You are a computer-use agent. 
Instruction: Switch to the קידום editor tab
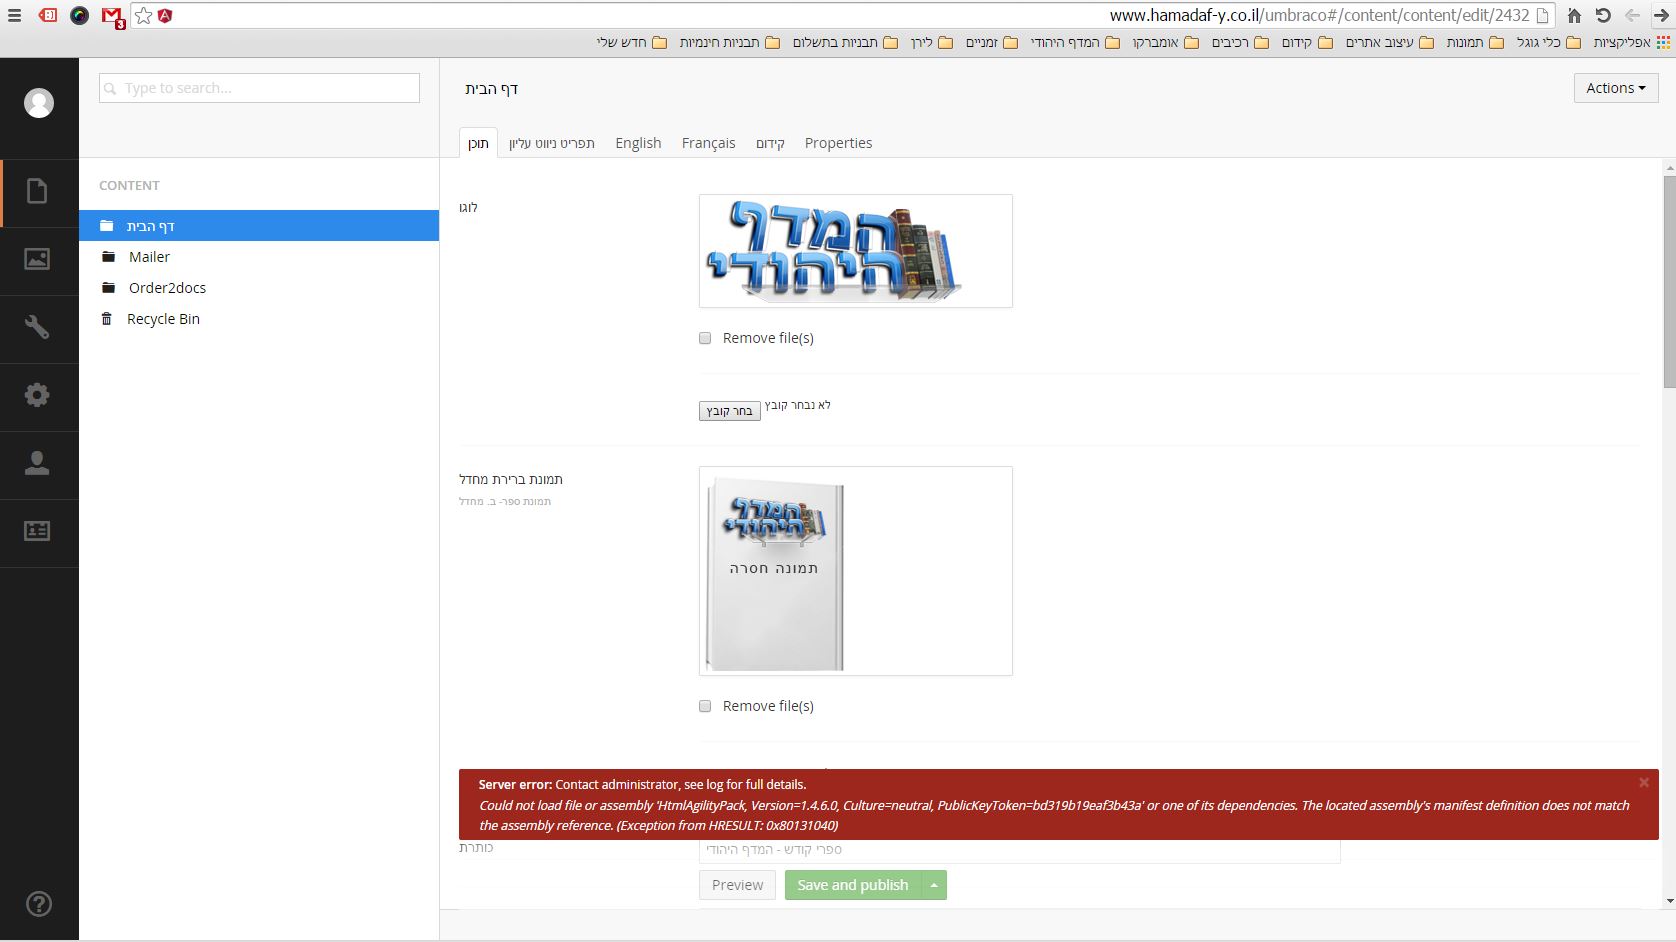pyautogui.click(x=770, y=143)
